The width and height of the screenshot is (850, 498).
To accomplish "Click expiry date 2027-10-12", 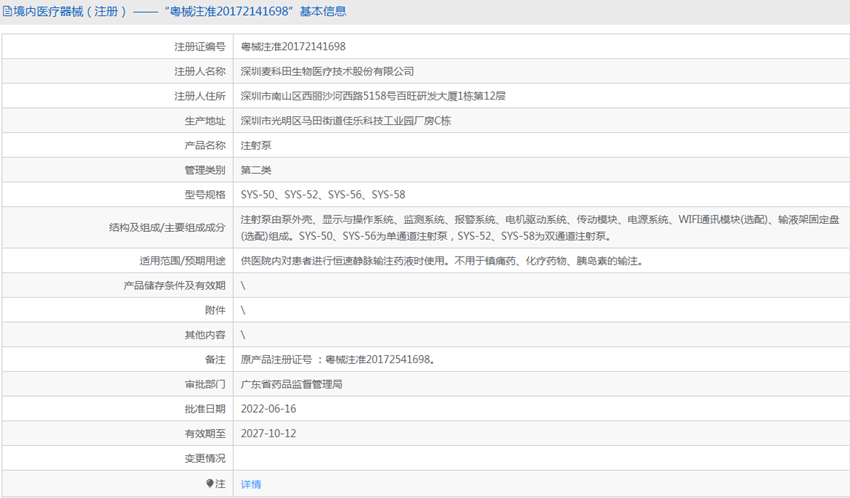I will (x=269, y=434).
